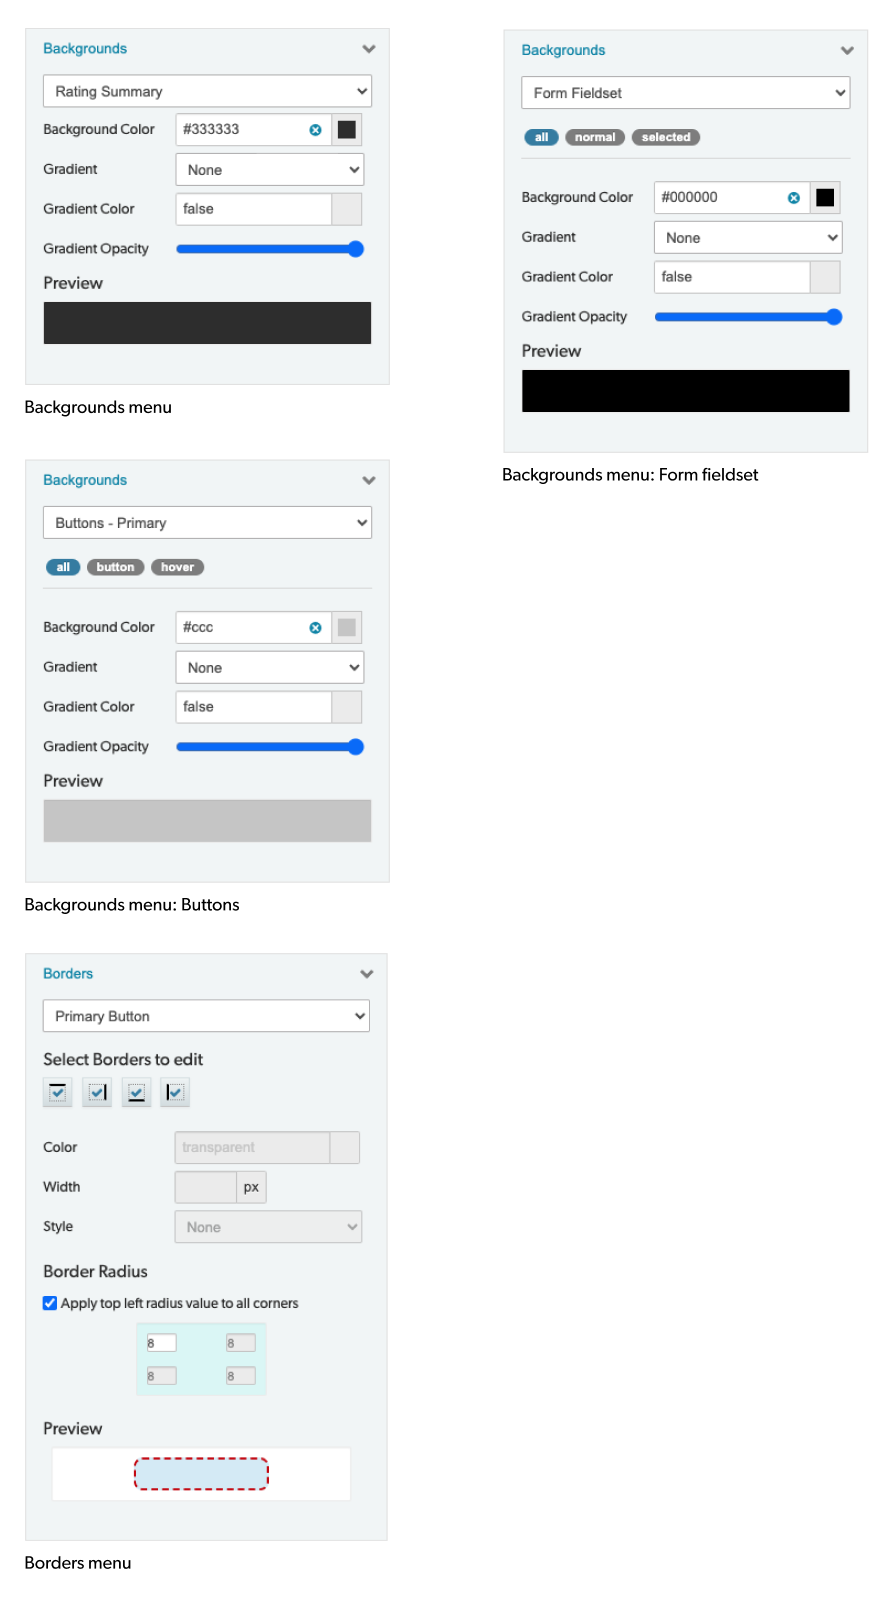Collapse the Borders panel chevron
This screenshot has height=1599, width=891.
point(367,974)
